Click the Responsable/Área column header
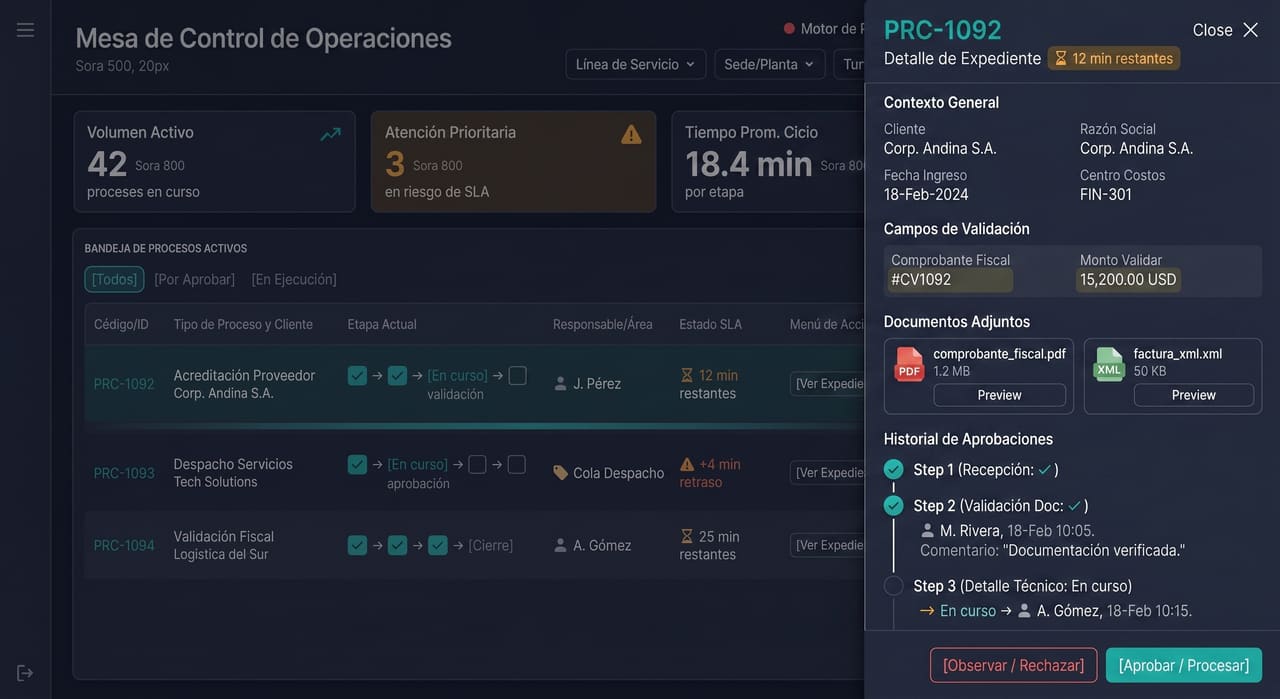Viewport: 1280px width, 699px height. tap(603, 324)
